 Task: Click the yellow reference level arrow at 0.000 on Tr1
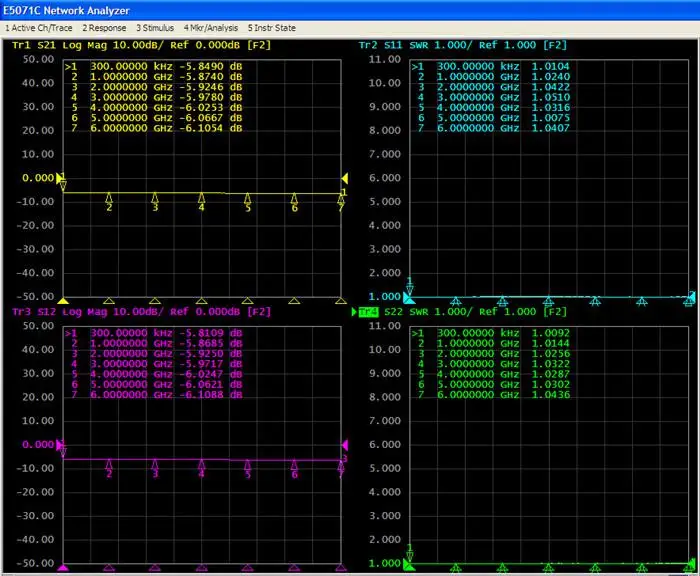click(x=58, y=178)
